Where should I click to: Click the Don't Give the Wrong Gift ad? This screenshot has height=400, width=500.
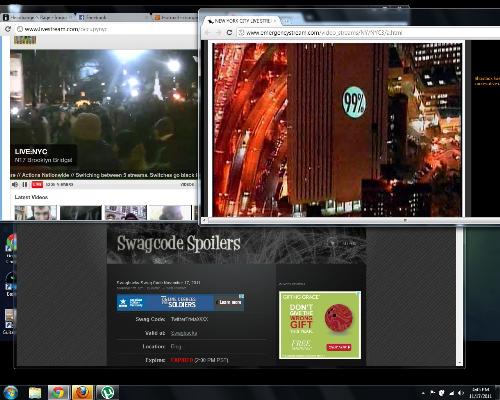[x=320, y=325]
